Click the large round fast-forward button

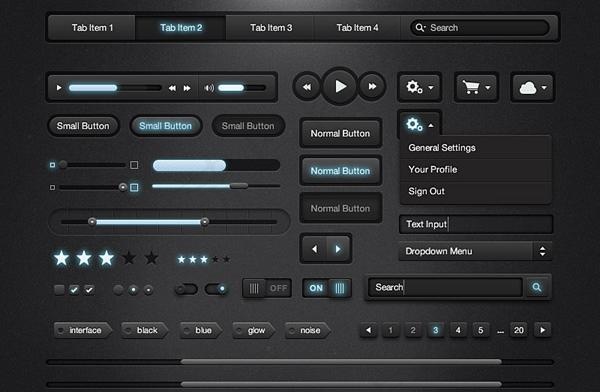click(372, 87)
